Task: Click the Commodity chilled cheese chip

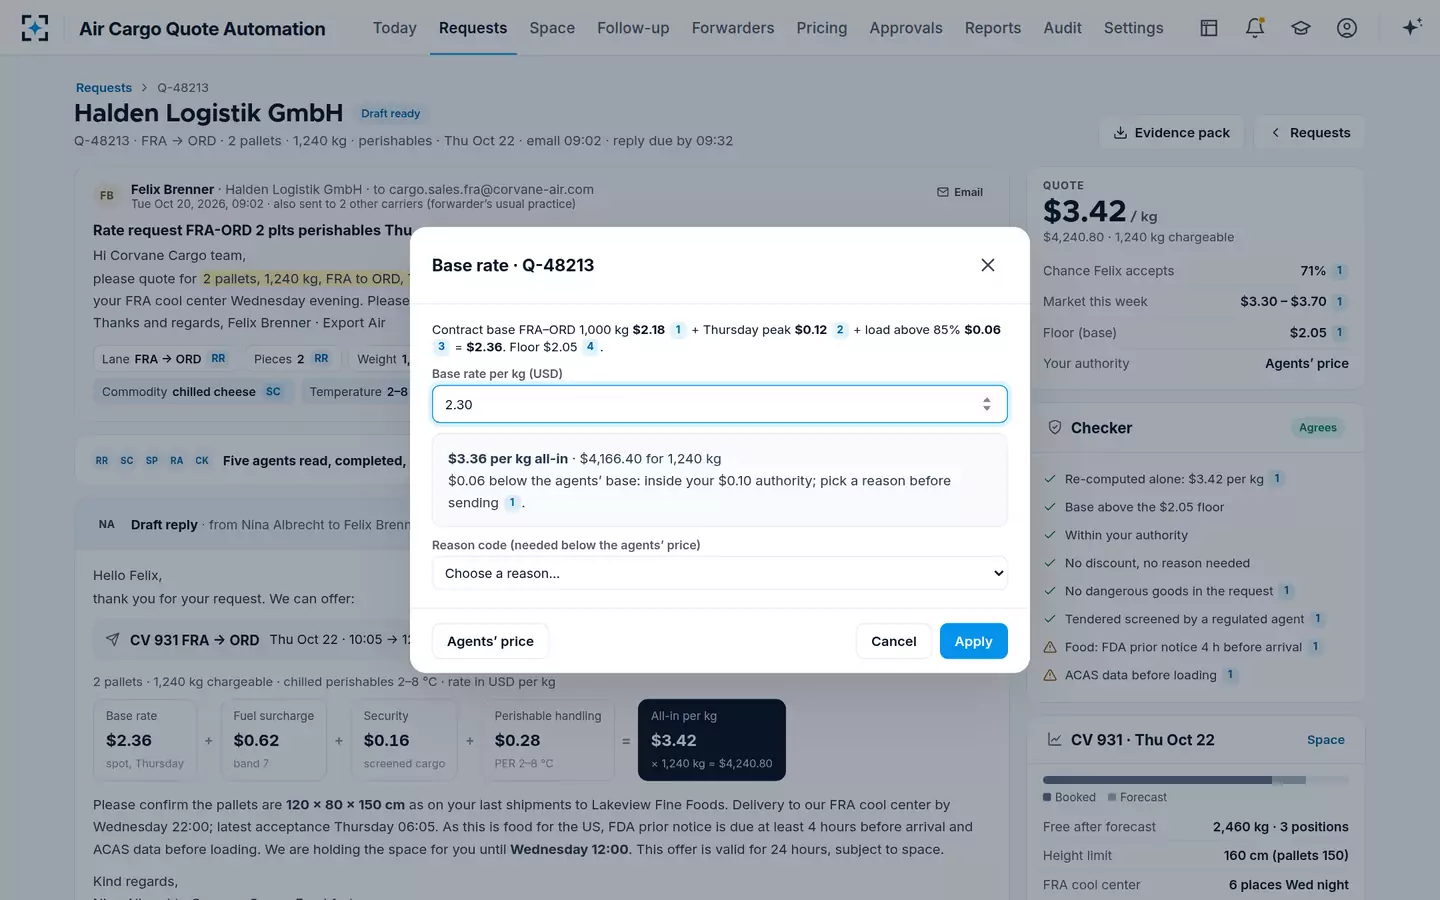Action: 191,392
